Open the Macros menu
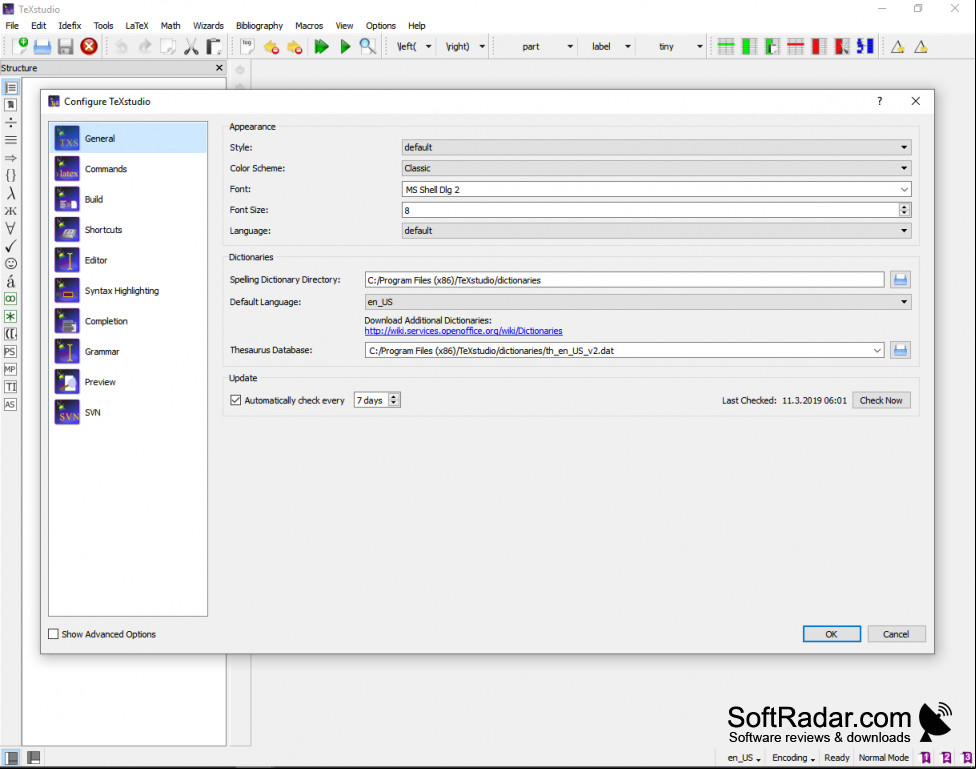Screen dimensions: 976x769 [309, 26]
